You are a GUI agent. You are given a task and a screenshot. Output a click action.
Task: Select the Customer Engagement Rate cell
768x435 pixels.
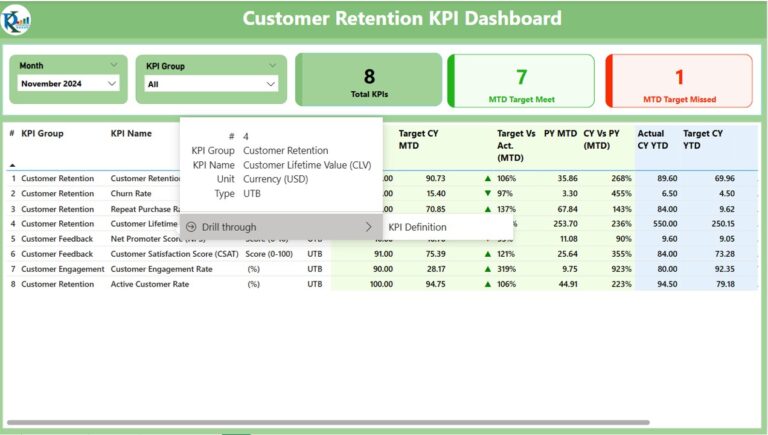tap(161, 269)
